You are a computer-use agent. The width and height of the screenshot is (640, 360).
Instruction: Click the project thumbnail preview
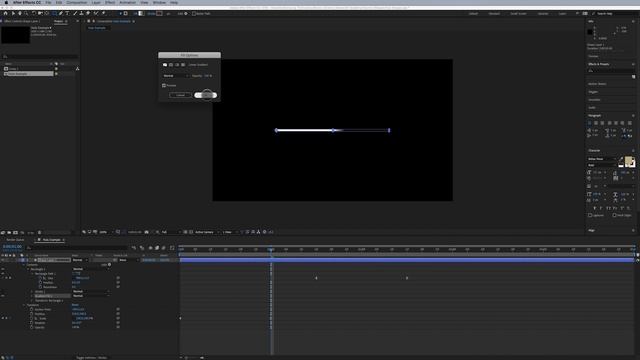[16, 35]
